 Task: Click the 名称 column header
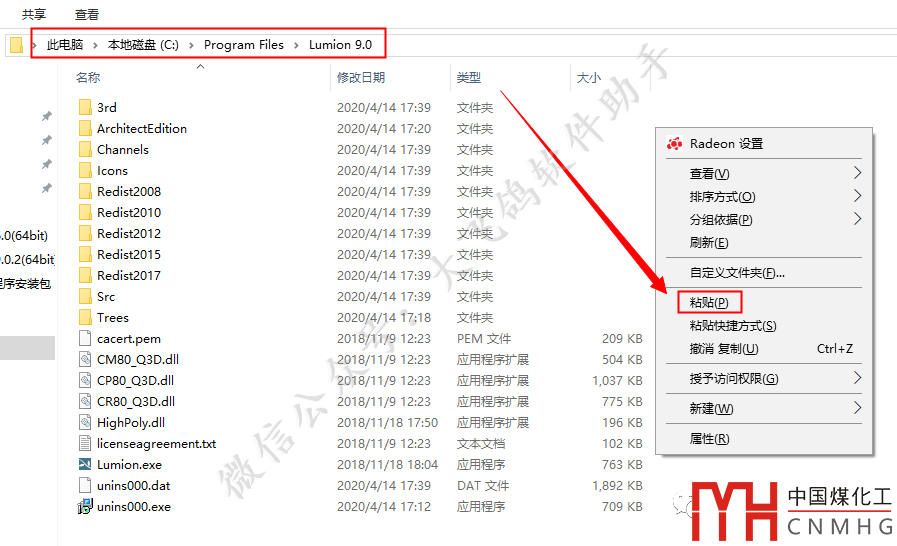[88, 78]
